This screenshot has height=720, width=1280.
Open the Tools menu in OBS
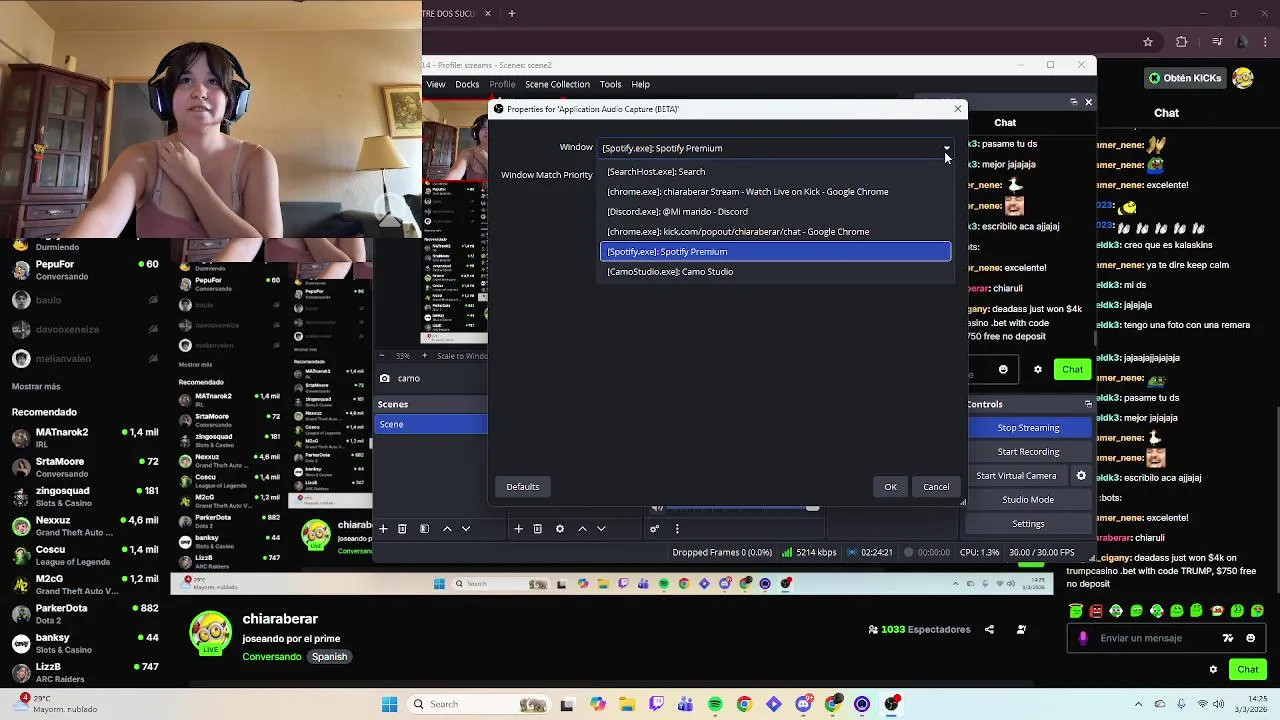pos(610,84)
